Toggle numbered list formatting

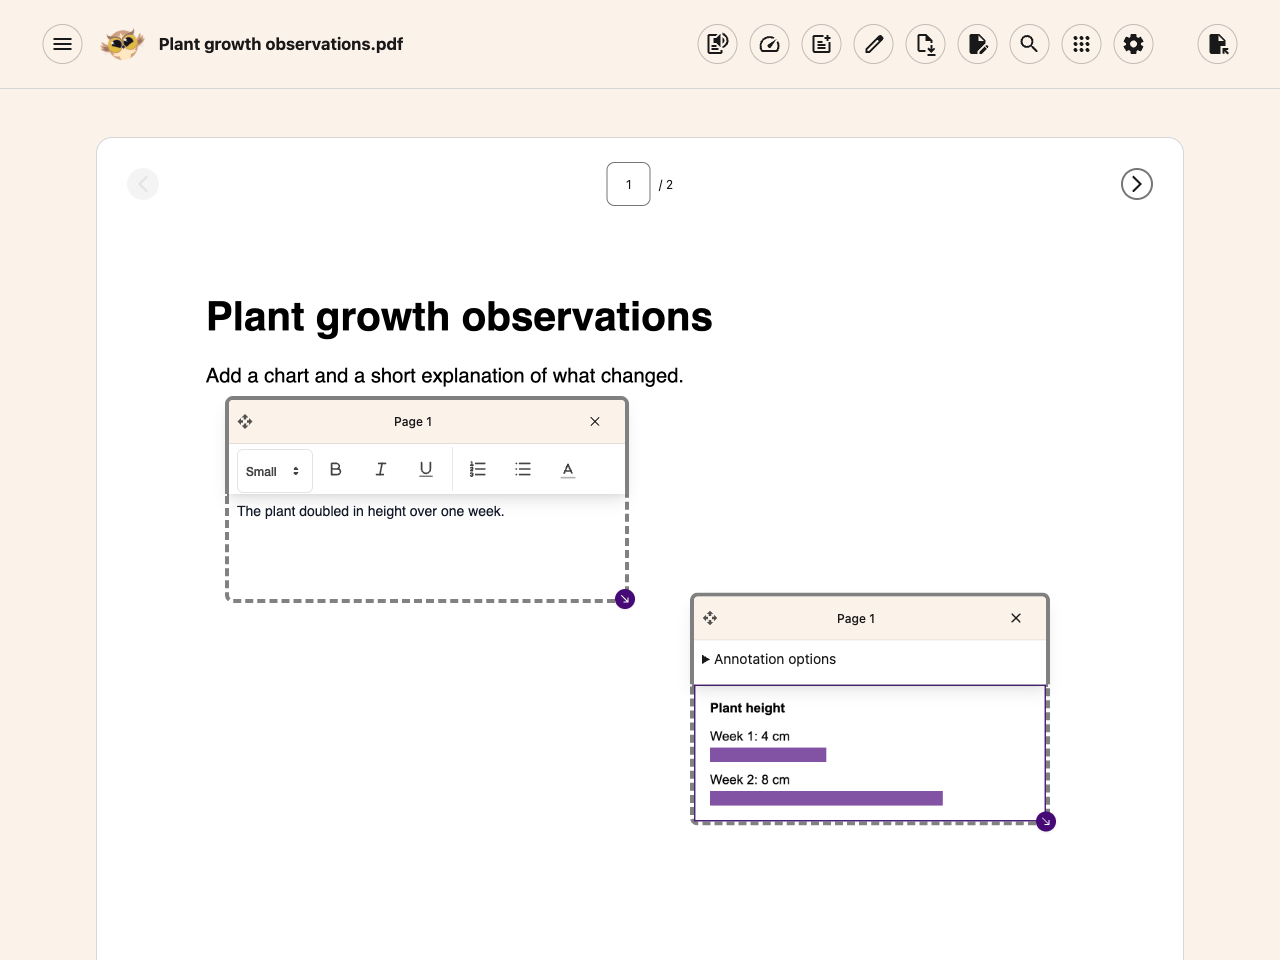coord(478,469)
